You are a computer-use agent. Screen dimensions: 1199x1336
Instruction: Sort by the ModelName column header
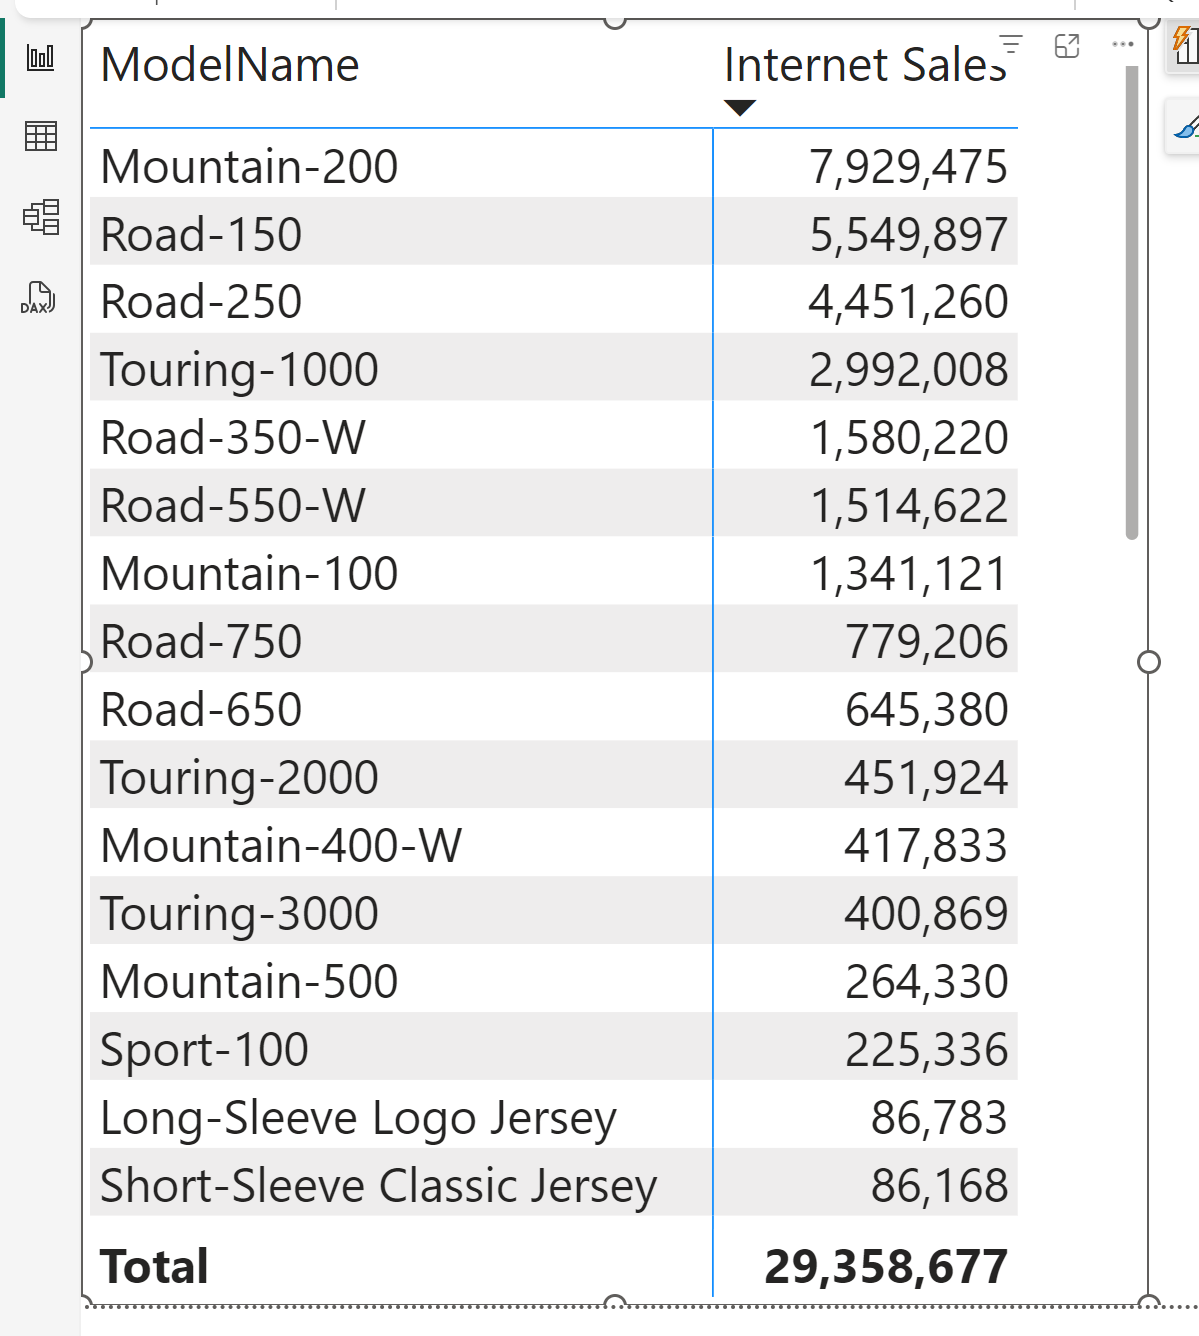[x=230, y=66]
